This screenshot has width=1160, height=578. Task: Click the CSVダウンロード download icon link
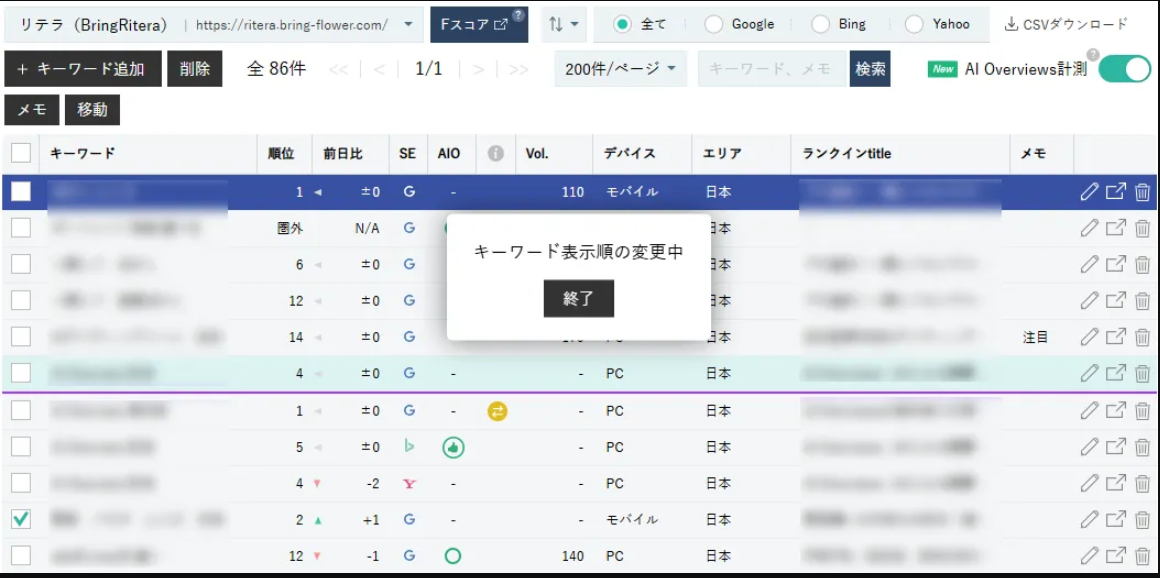click(x=1065, y=24)
